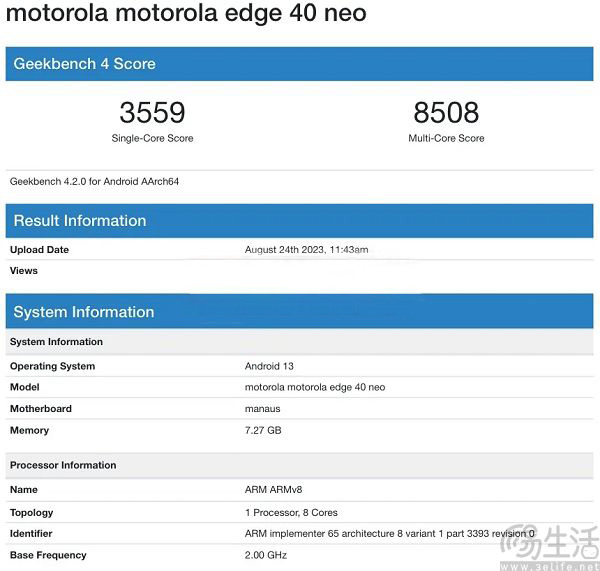Image resolution: width=600 pixels, height=571 pixels.
Task: Click 'Geekbench 4.2.0 for Android AArch64' text
Action: pos(94,181)
